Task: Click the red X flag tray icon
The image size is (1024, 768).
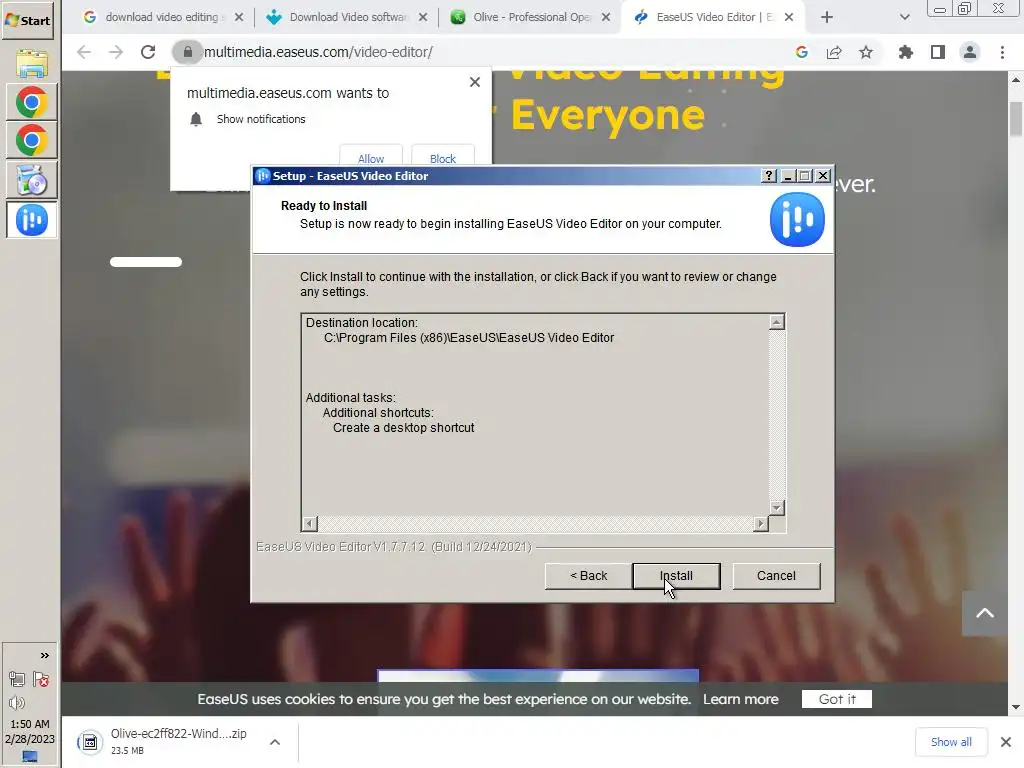Action: point(41,679)
